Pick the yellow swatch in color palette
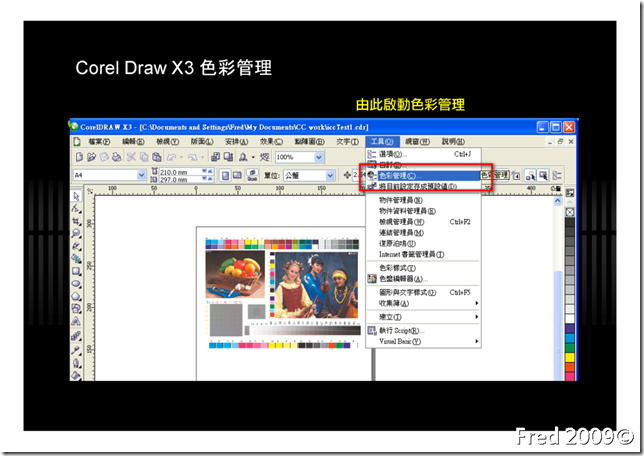Viewport: 644px width, 456px height. point(570,357)
